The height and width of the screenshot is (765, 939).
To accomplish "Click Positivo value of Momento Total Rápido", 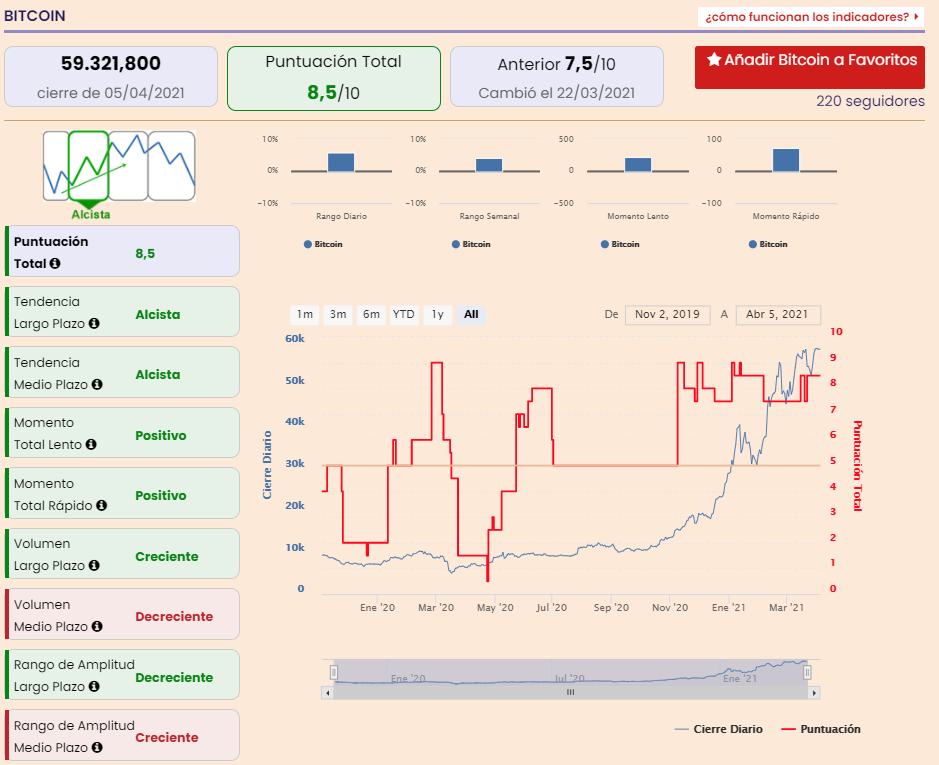I will (x=160, y=495).
